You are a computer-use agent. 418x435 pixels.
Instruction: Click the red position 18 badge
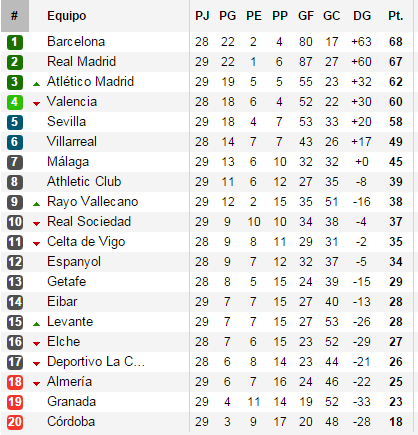coord(15,382)
